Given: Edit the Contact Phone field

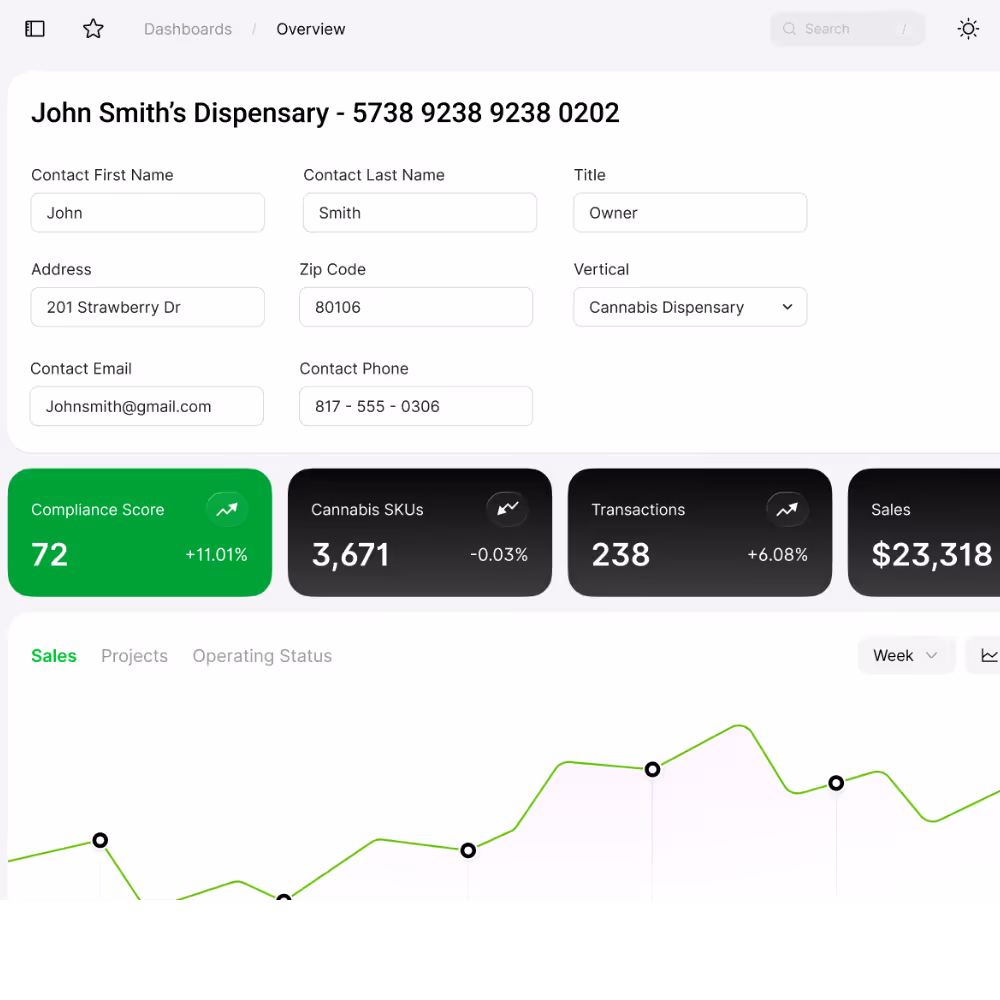Looking at the screenshot, I should pyautogui.click(x=416, y=406).
